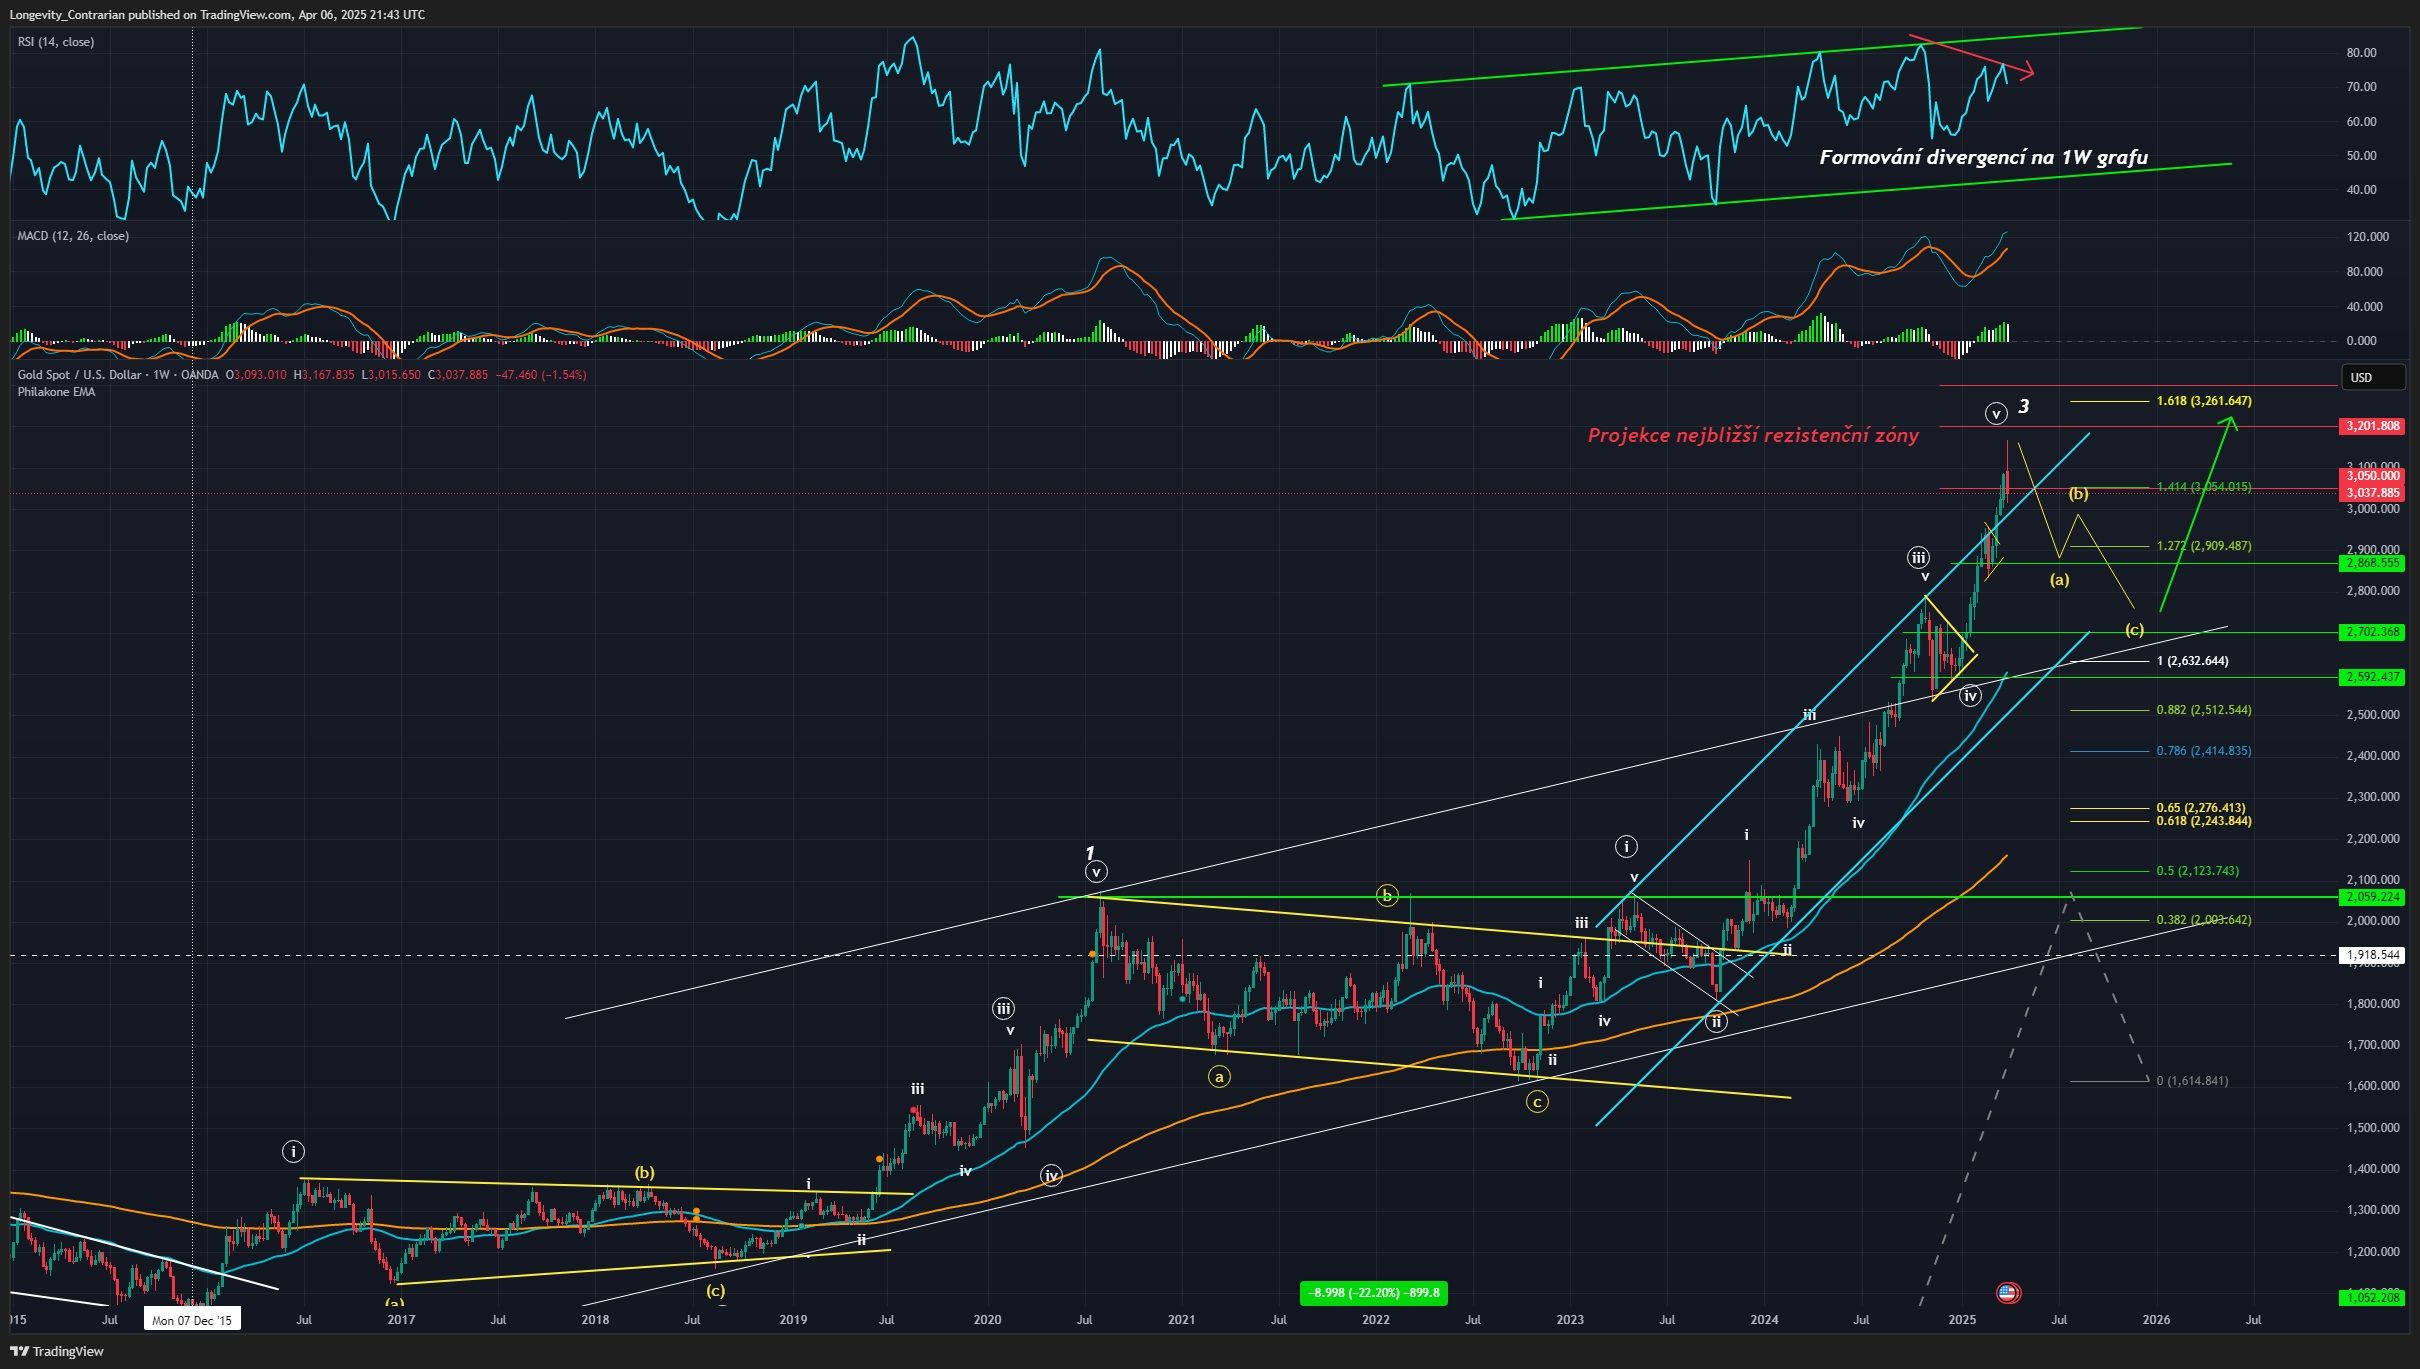Select the red 3,050.000 price level label
The height and width of the screenshot is (1369, 2420).
point(2372,476)
